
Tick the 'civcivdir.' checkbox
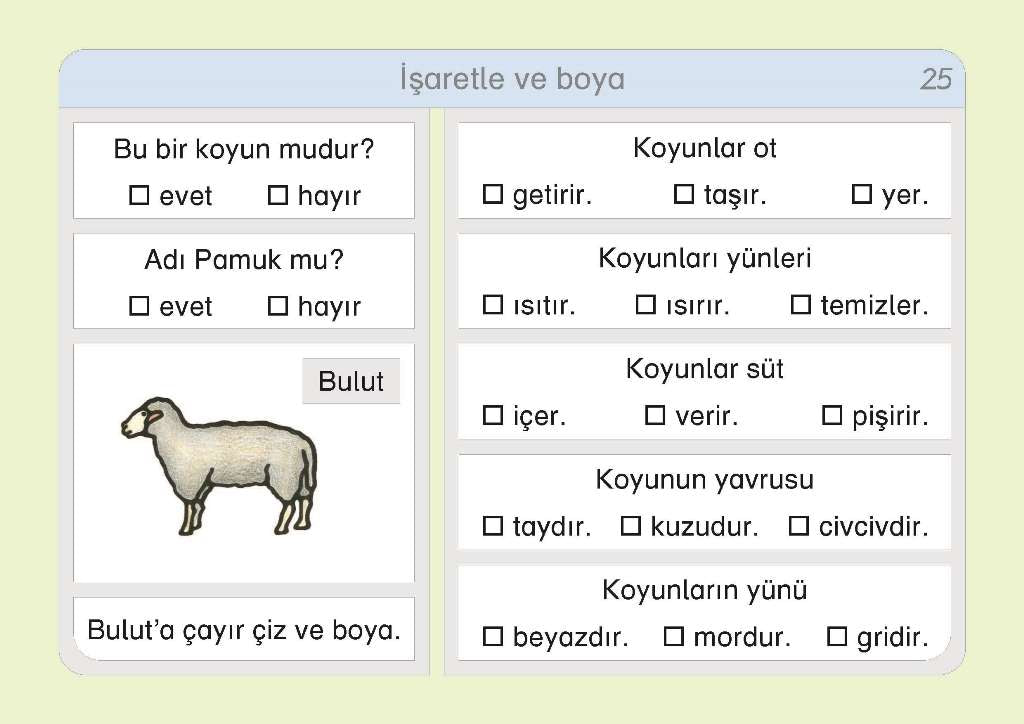[799, 525]
